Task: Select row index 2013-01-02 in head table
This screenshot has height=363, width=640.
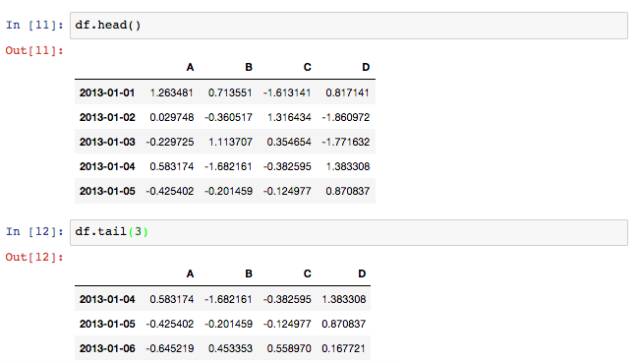Action: [x=107, y=117]
